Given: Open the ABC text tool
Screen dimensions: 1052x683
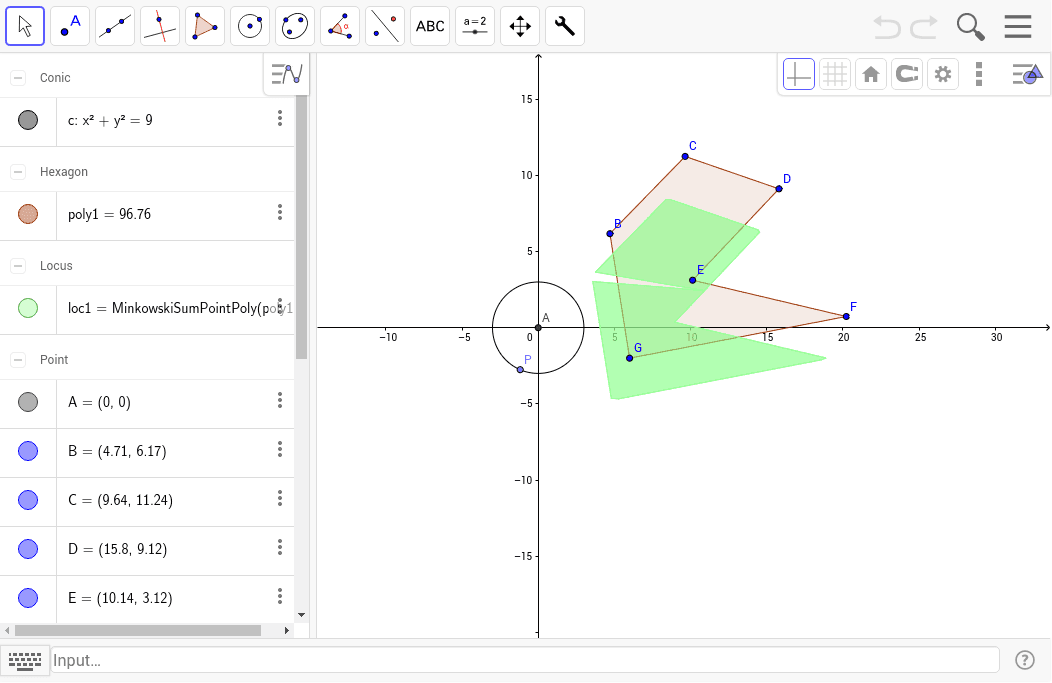Looking at the screenshot, I should [x=429, y=25].
